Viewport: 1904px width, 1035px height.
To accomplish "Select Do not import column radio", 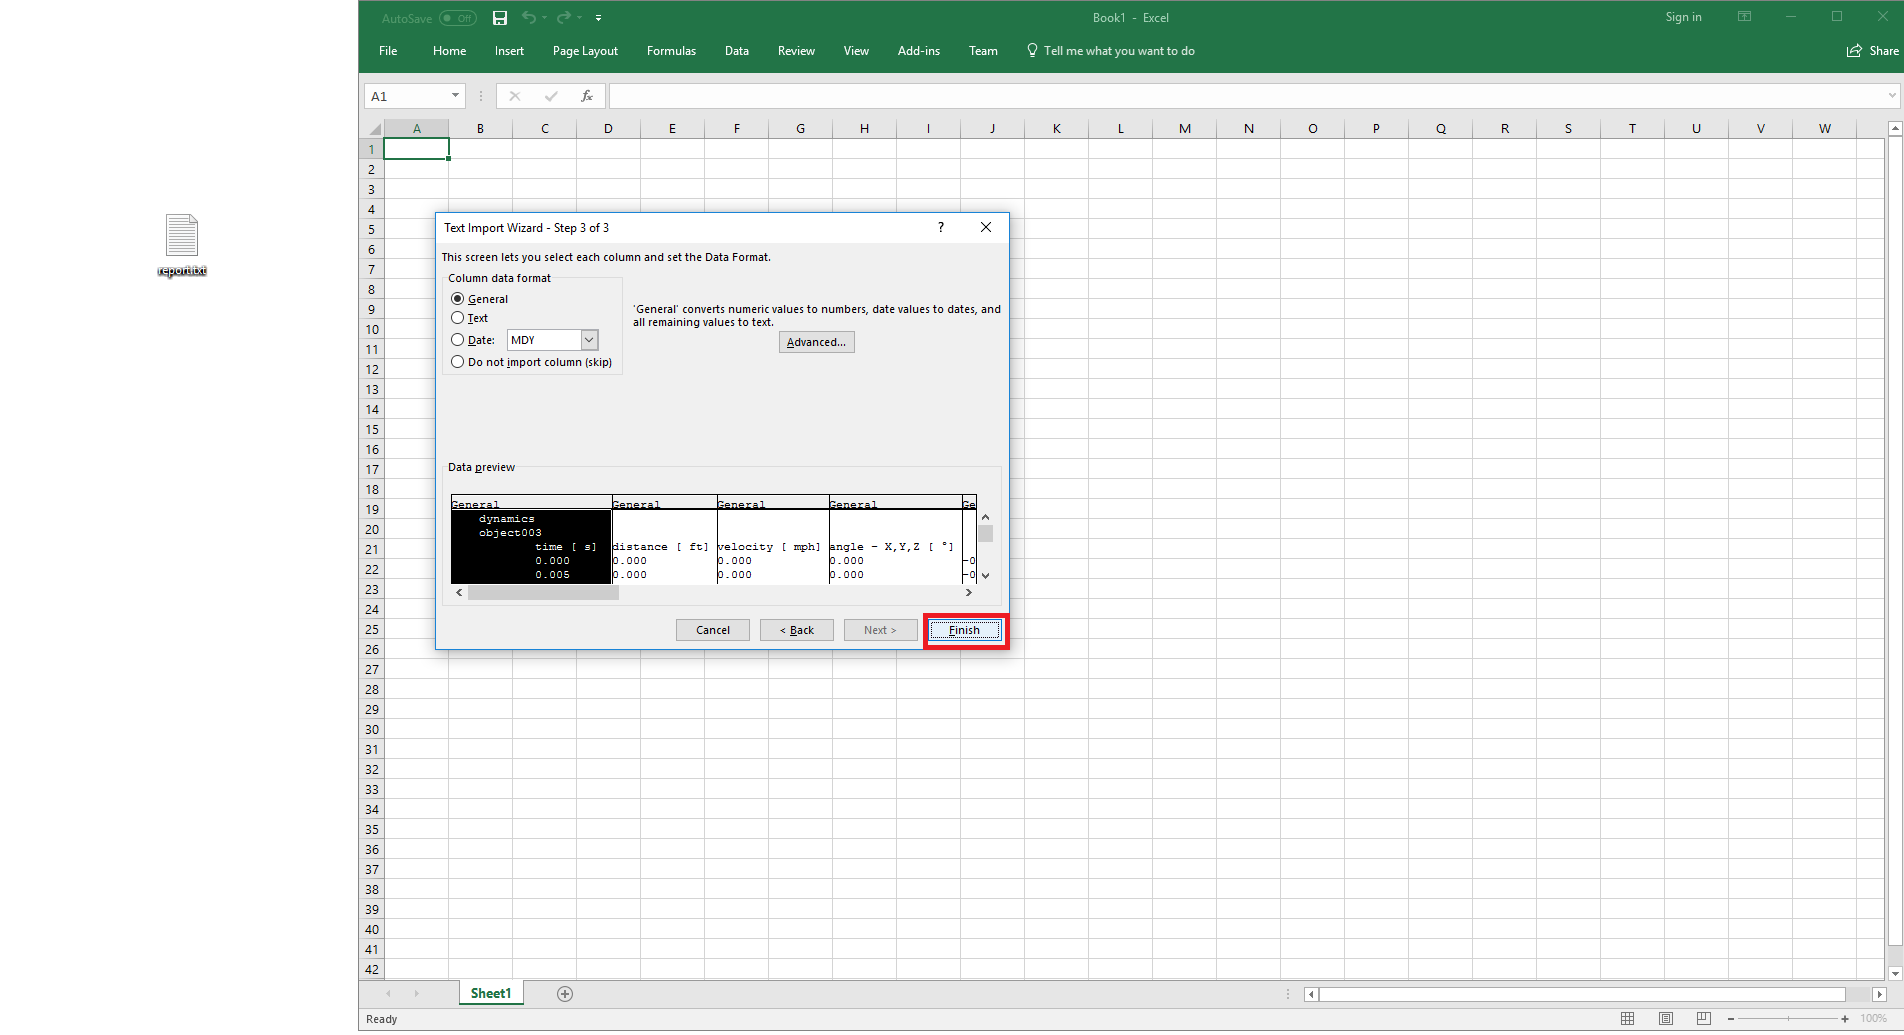I will (457, 362).
